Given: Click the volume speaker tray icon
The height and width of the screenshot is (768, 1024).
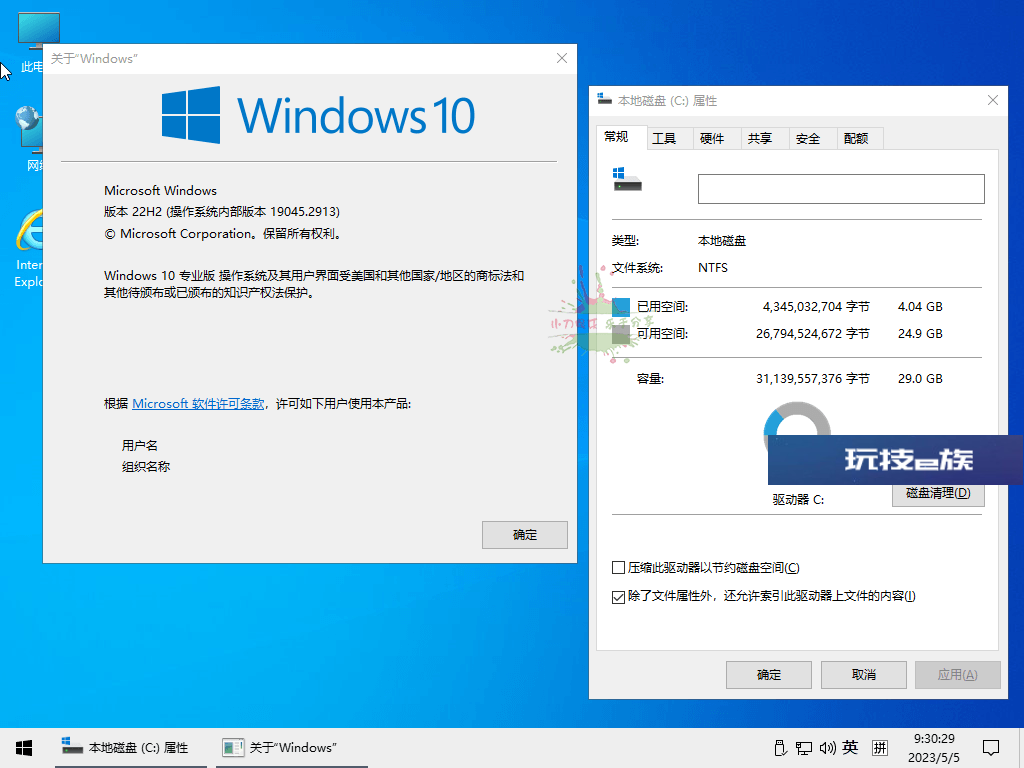Looking at the screenshot, I should pos(827,748).
